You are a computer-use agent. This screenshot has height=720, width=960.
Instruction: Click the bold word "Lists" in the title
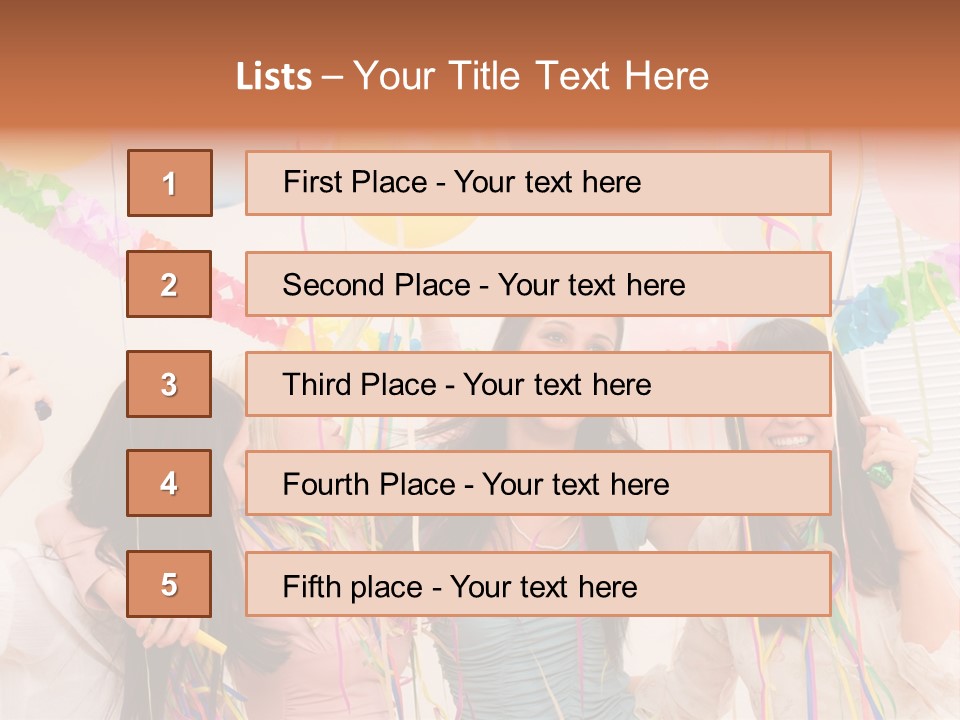point(273,77)
